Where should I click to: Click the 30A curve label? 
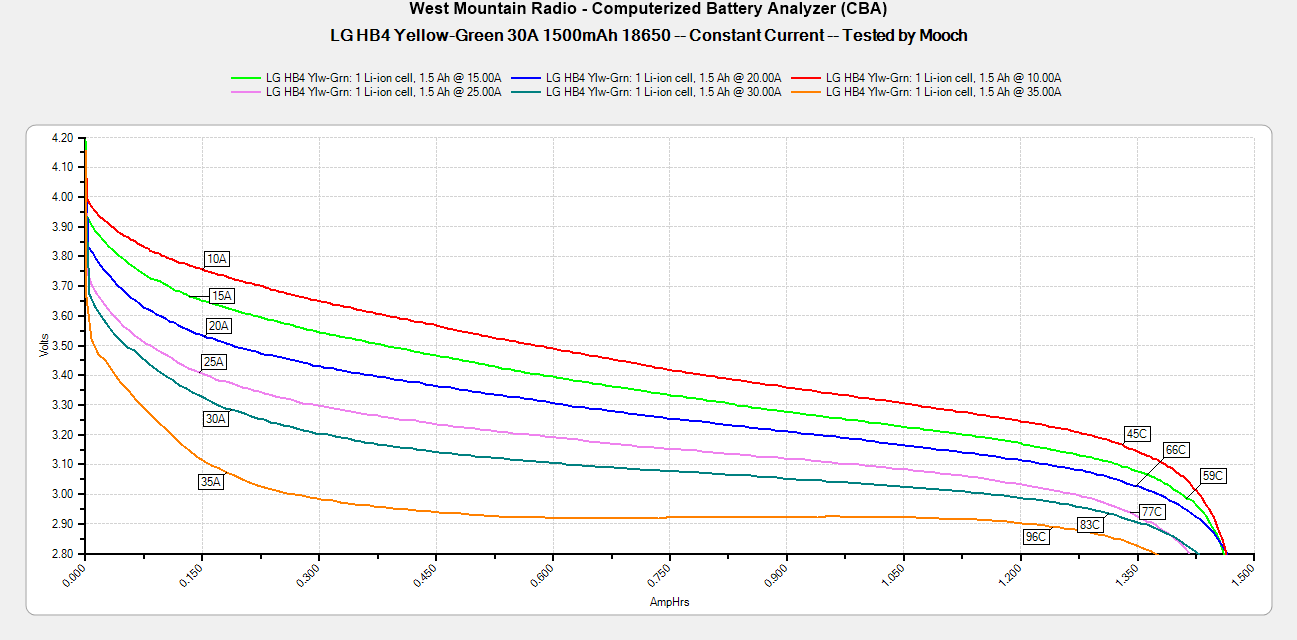coord(216,419)
